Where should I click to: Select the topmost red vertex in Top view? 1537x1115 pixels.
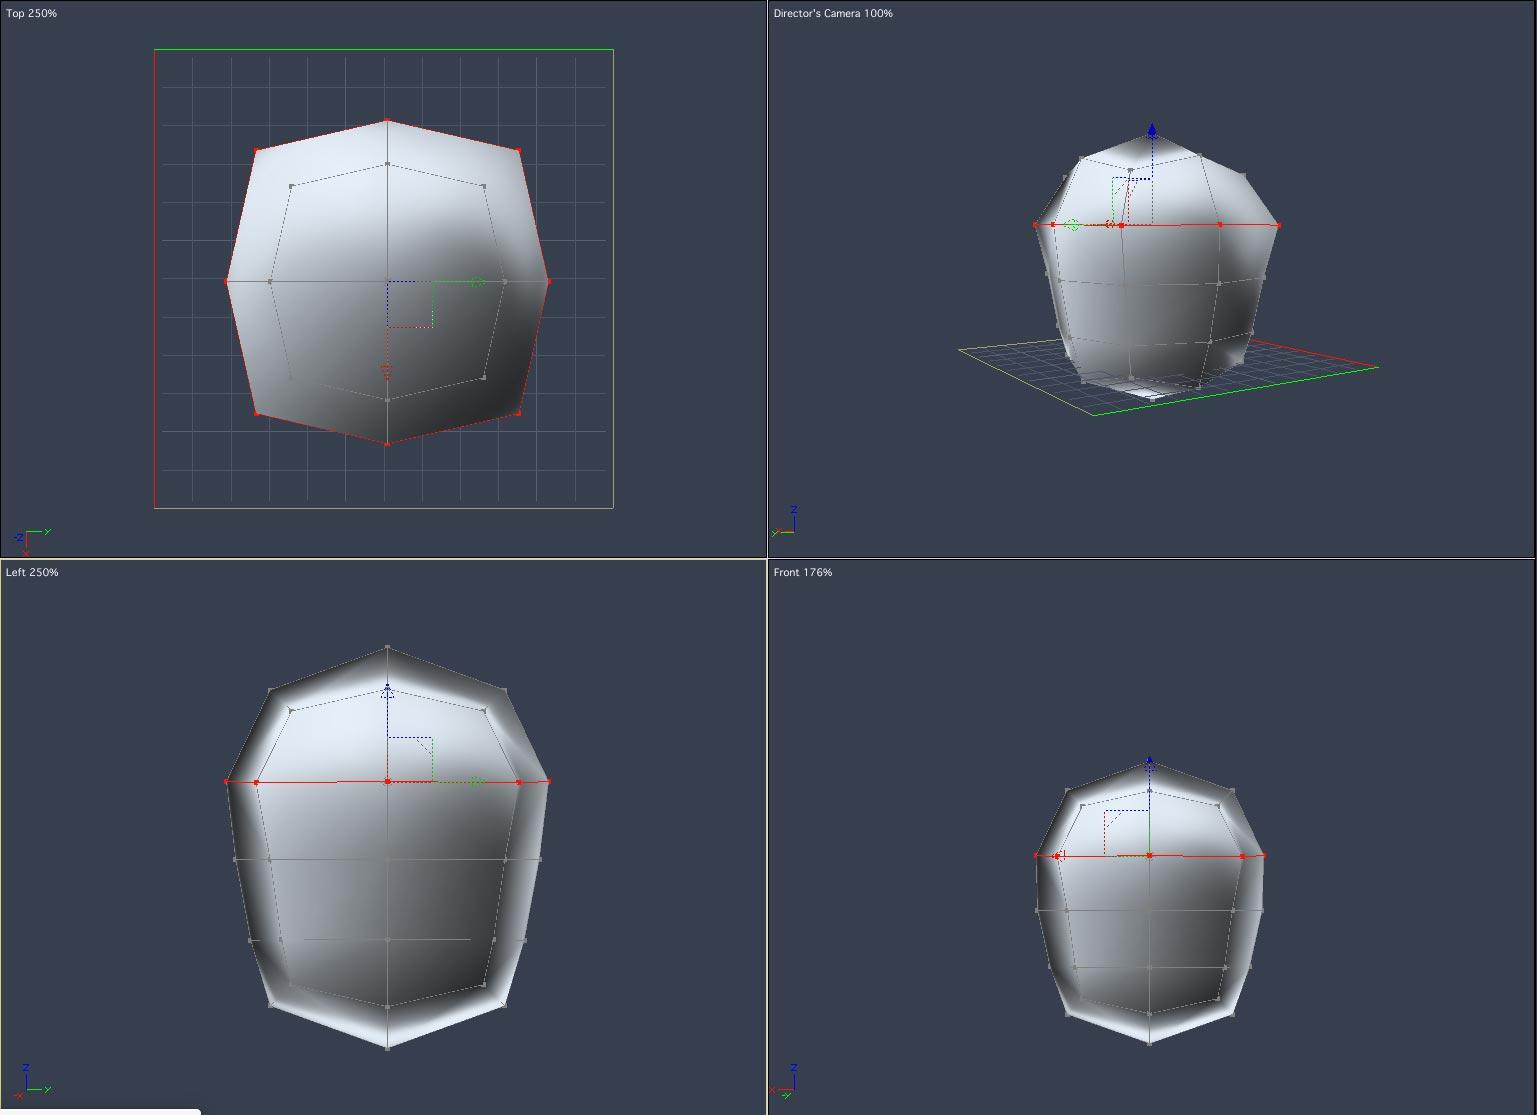387,121
